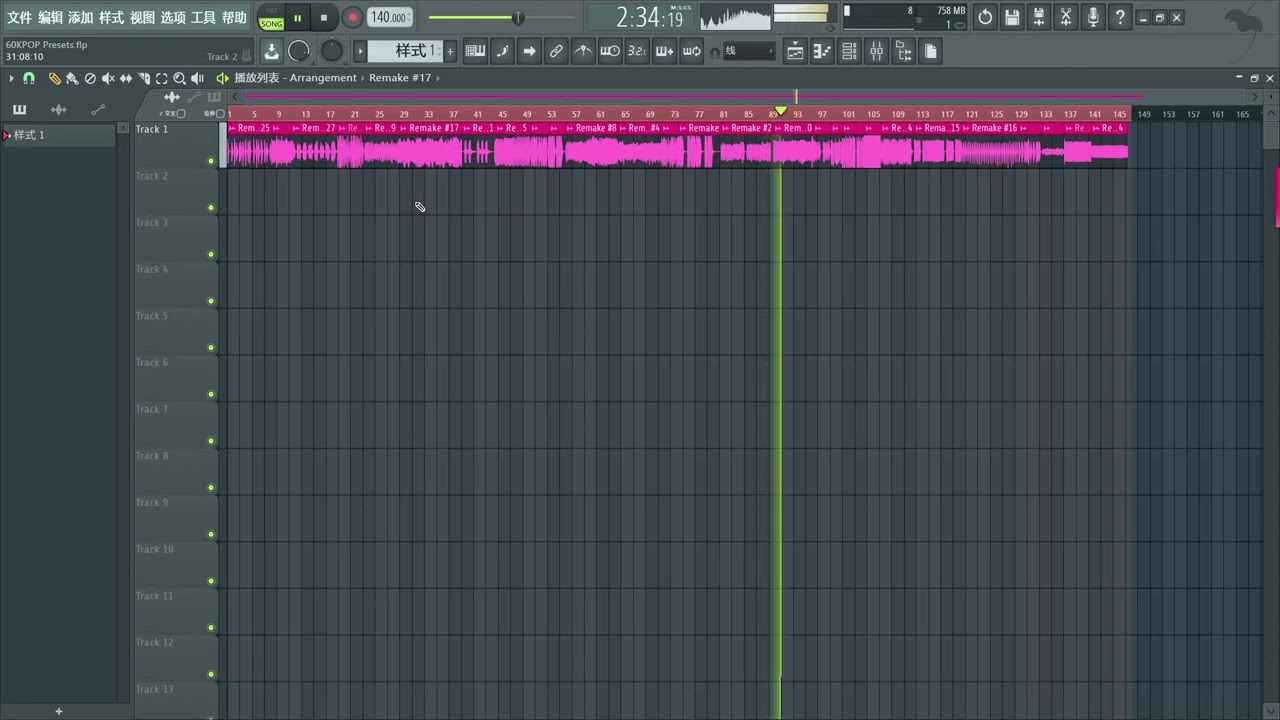Open the Remake #17 clip selector

coord(400,78)
